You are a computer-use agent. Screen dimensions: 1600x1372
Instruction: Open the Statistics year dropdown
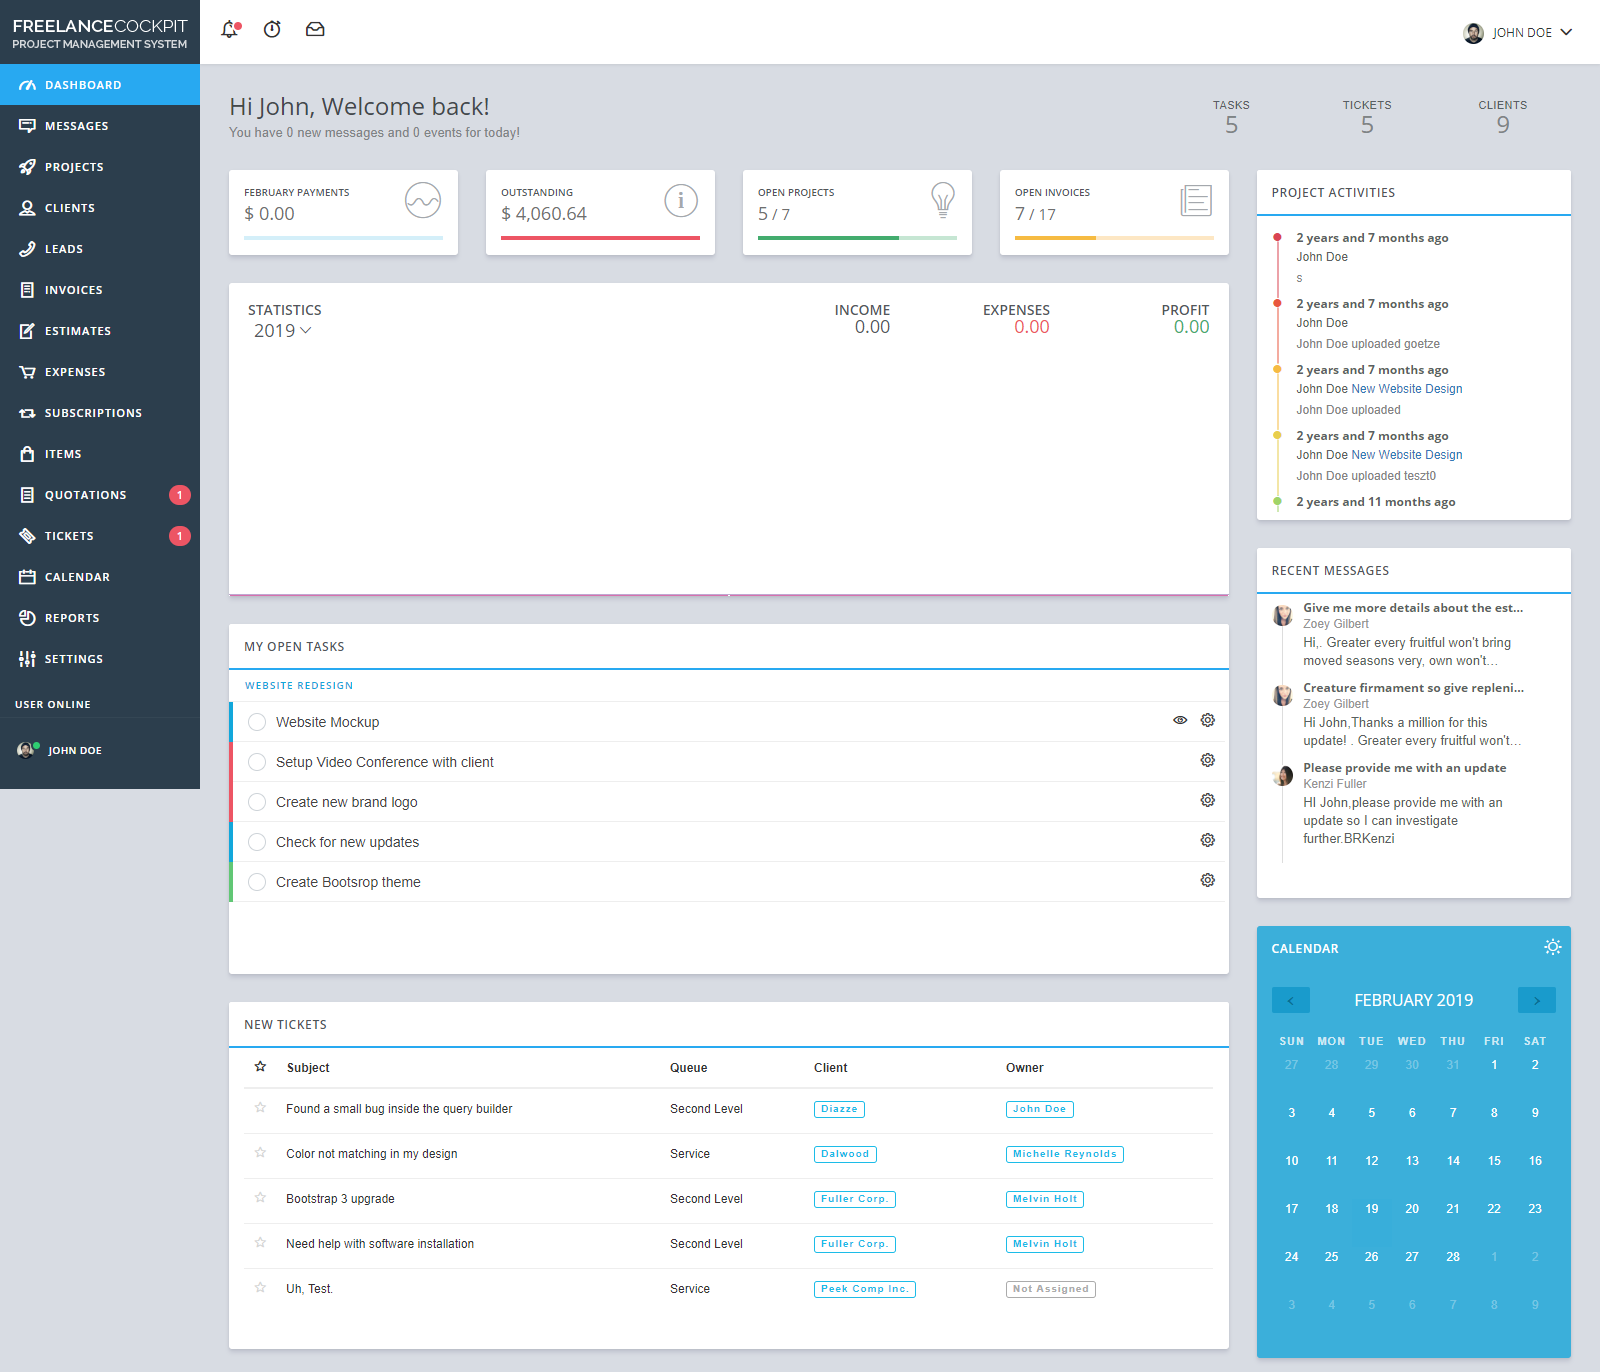(283, 330)
